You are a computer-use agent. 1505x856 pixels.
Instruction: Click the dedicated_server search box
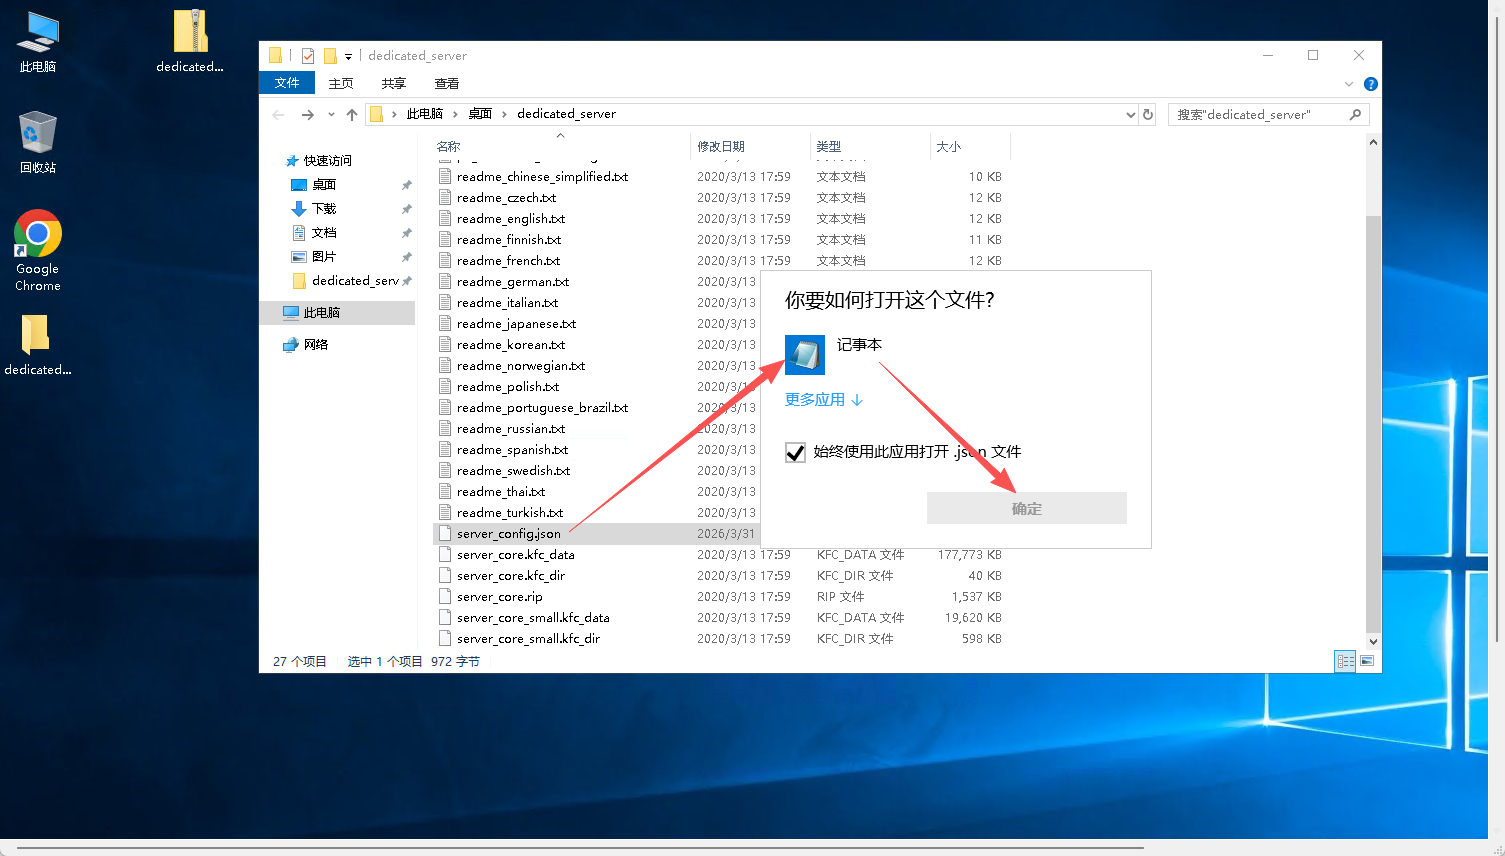[1258, 115]
